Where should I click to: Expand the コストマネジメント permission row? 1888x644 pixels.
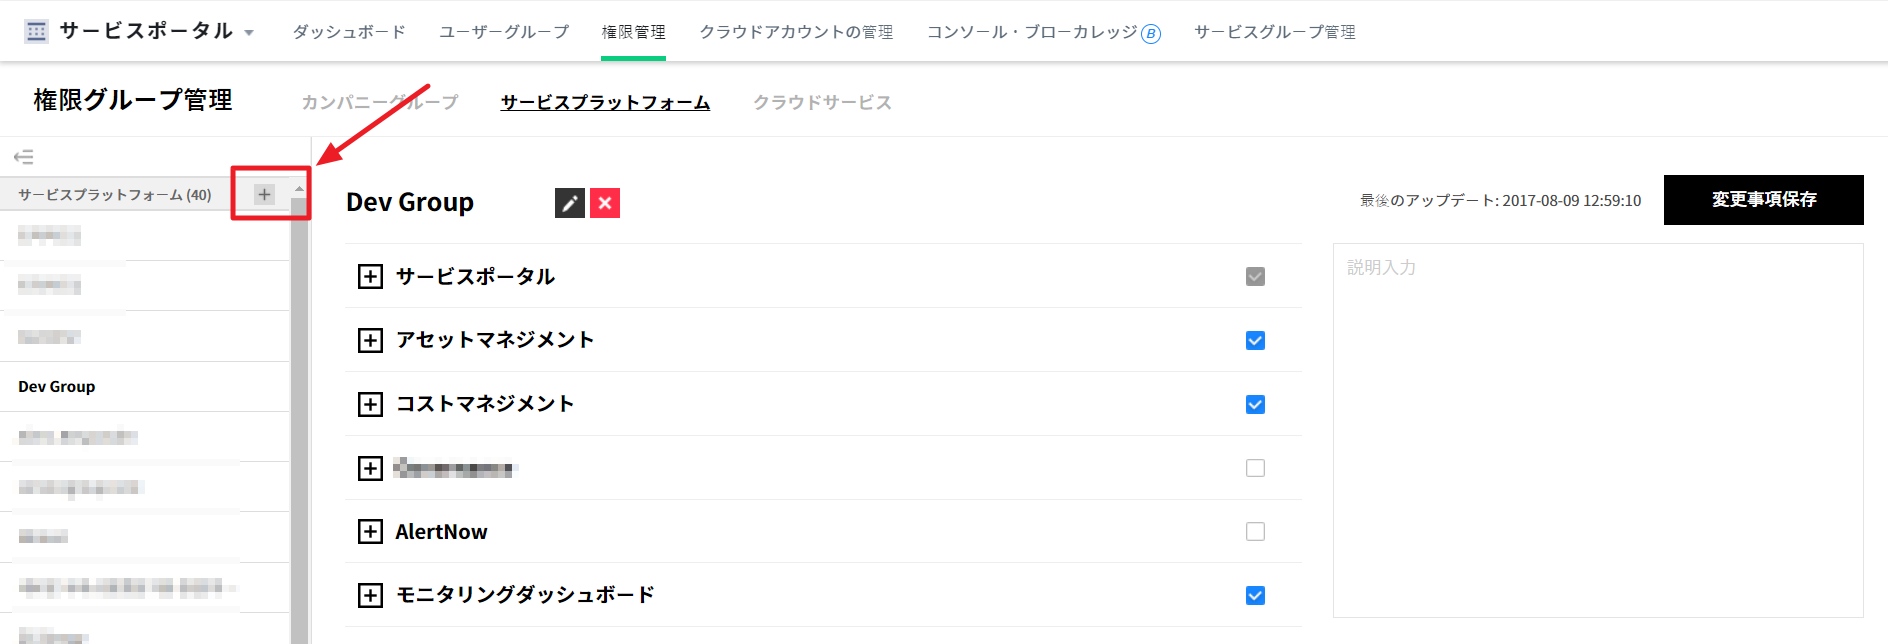click(x=370, y=404)
